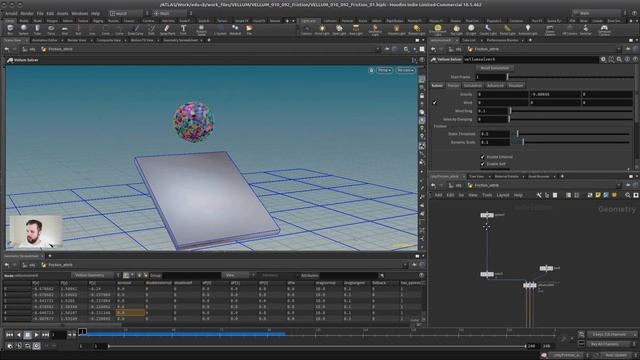Add a new pane tab in viewport pane
Viewport: 640px width, 360px height.
(x=209, y=40)
